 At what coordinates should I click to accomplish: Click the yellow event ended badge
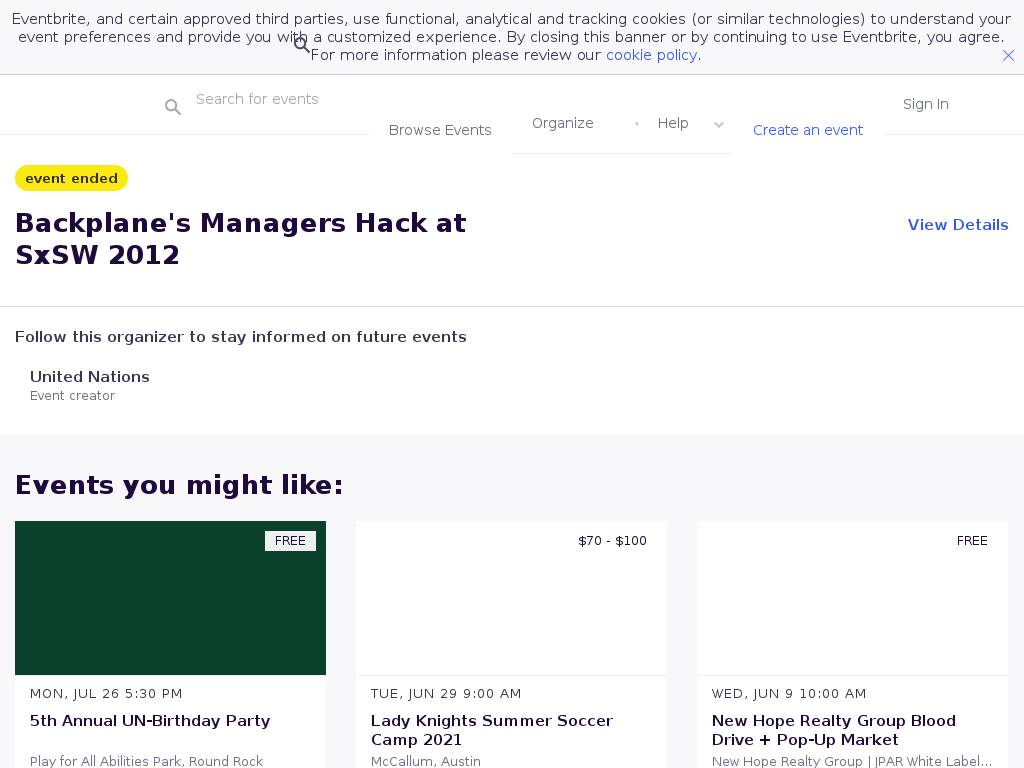coord(71,178)
